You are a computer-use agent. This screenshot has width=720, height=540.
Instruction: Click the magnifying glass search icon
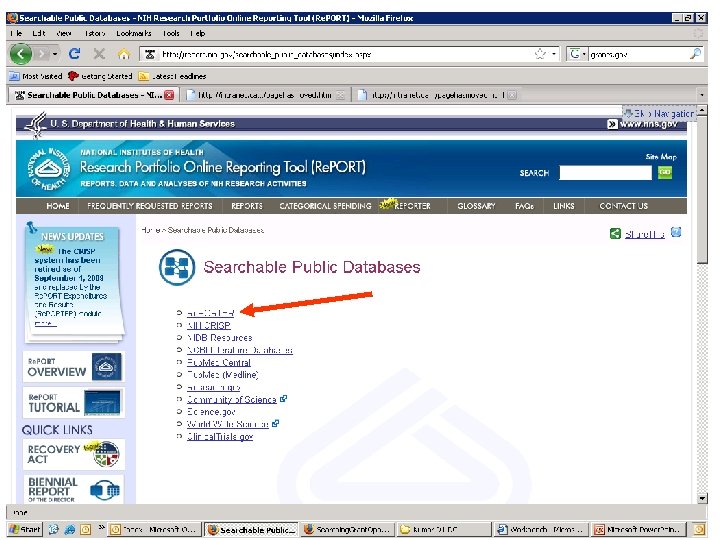[696, 54]
